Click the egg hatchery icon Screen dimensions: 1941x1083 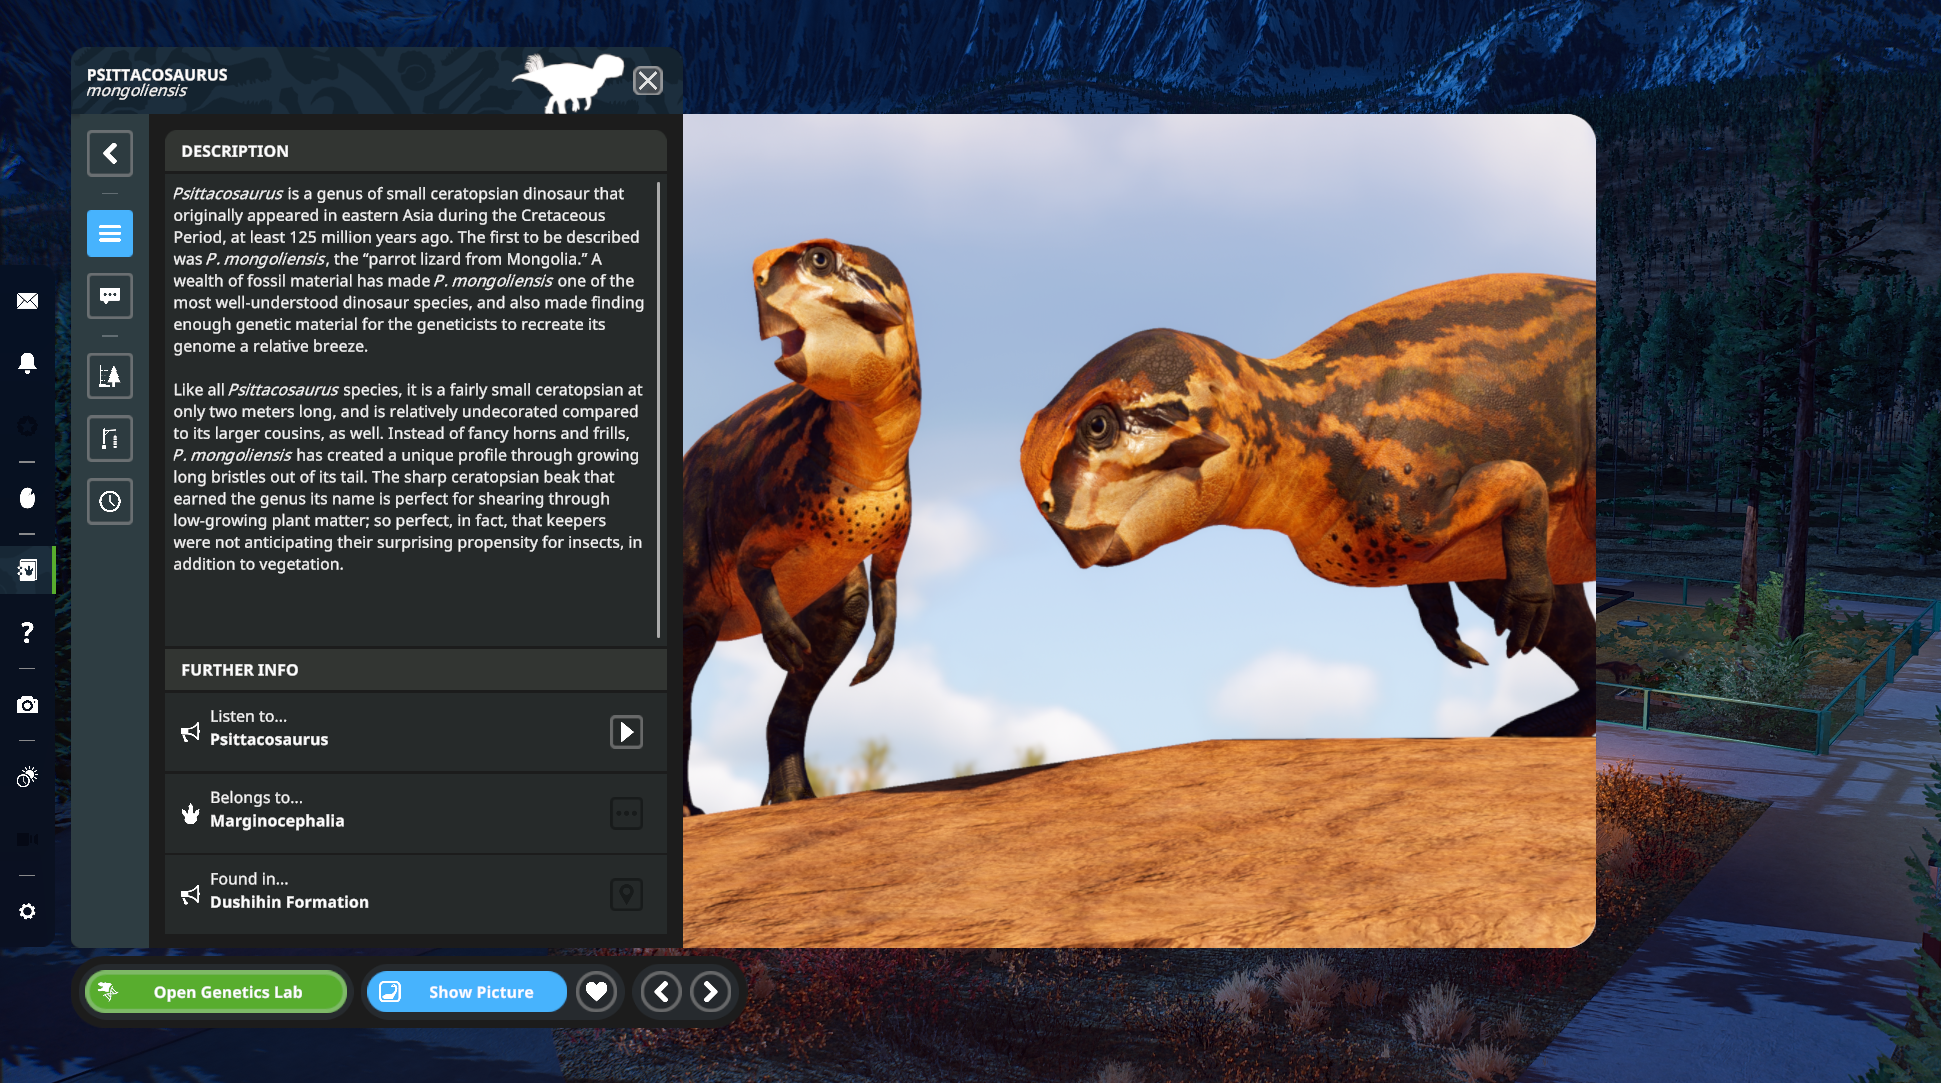(27, 497)
